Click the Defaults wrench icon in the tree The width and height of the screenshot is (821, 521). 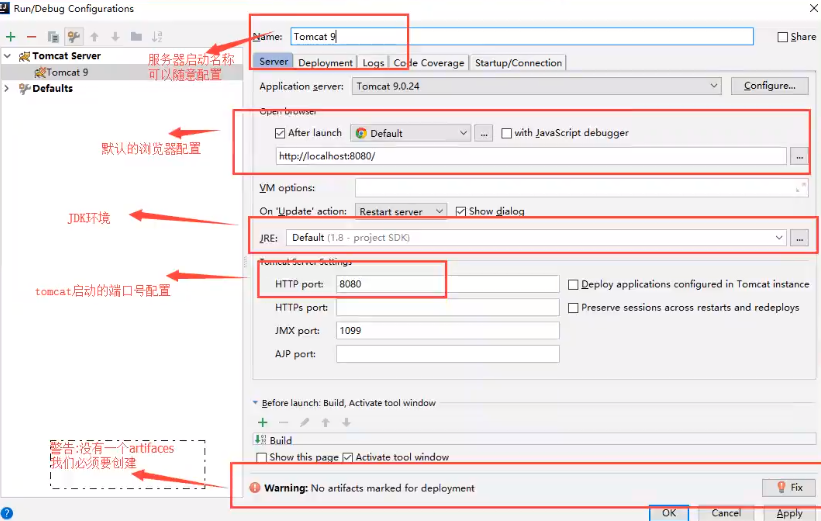(x=24, y=88)
